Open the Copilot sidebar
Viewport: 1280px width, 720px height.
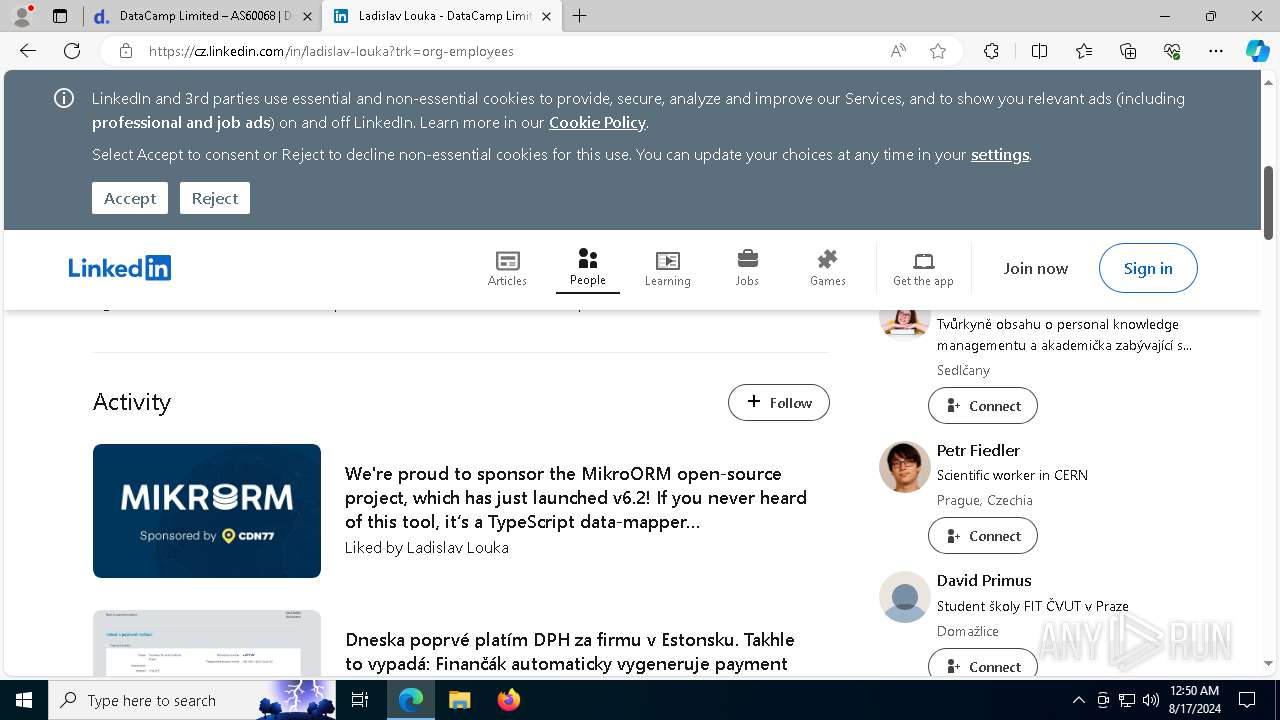pyautogui.click(x=1257, y=51)
